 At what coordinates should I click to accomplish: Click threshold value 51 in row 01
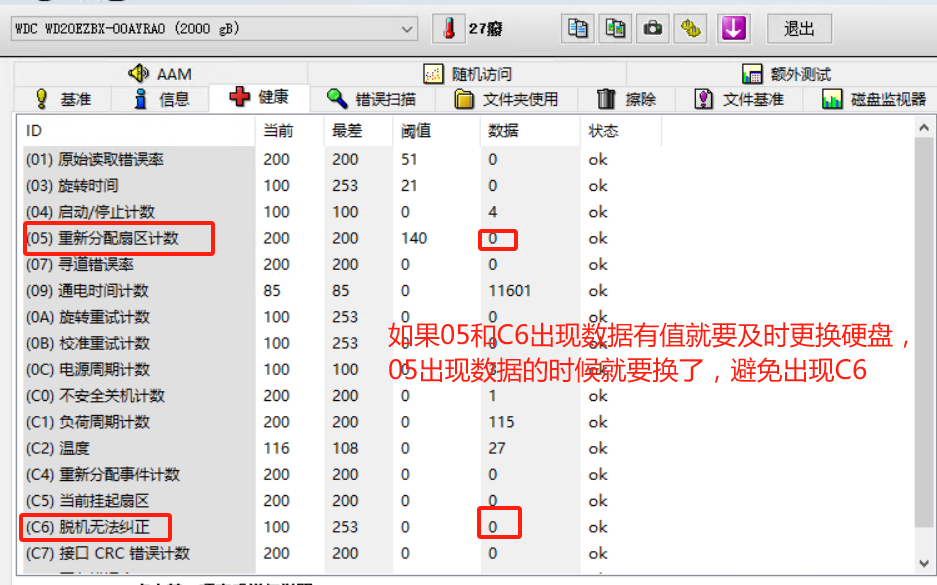point(409,160)
